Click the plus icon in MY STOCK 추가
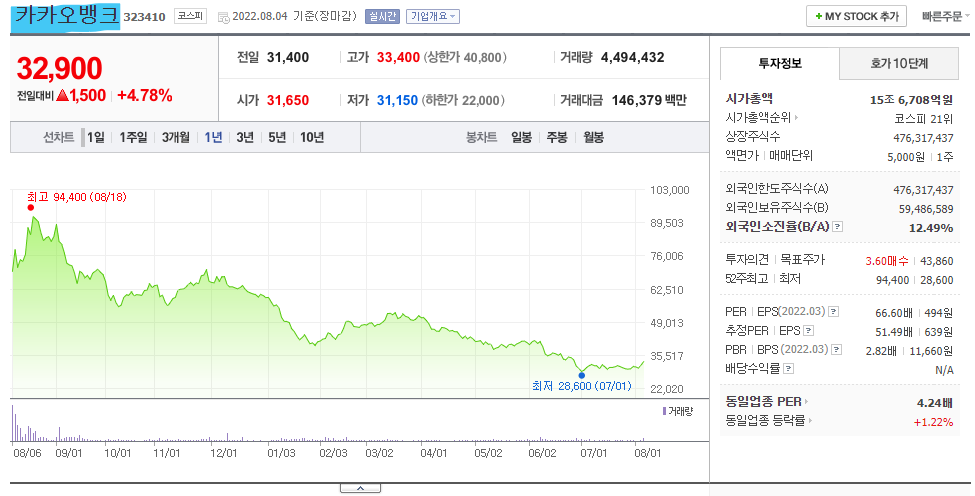The image size is (975, 496). coord(818,16)
